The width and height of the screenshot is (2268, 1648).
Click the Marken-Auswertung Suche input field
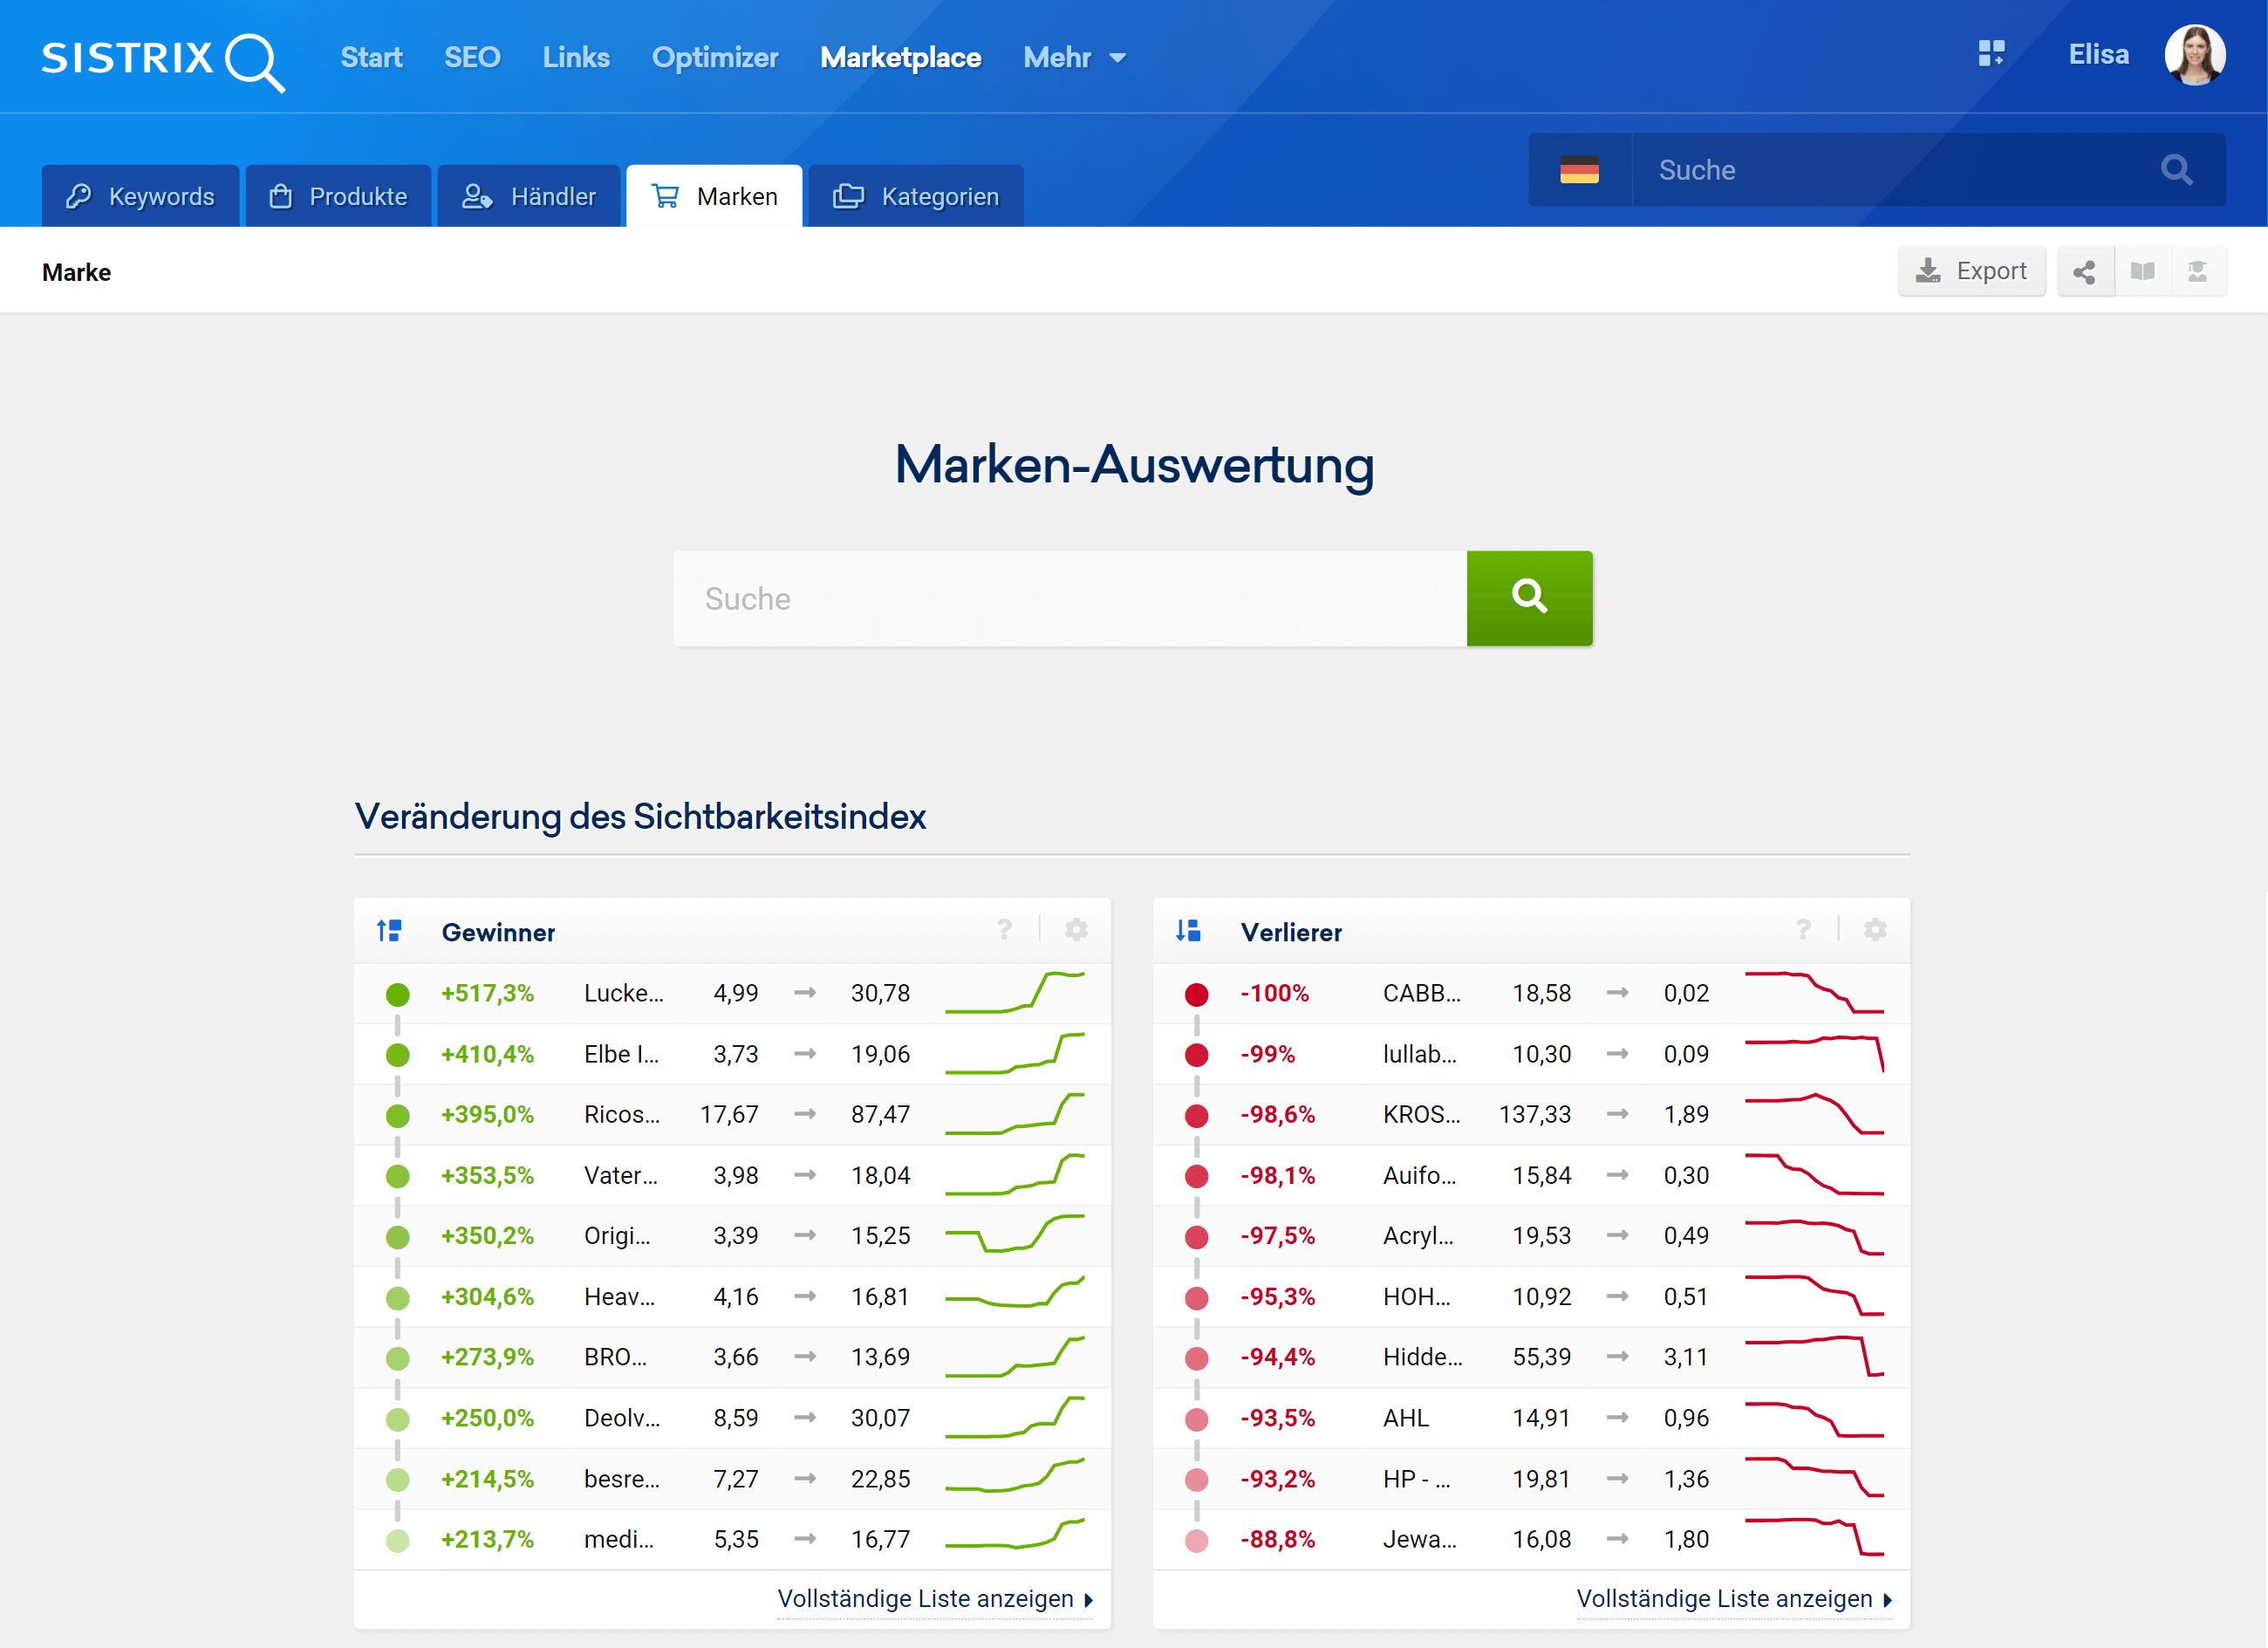tap(1070, 599)
